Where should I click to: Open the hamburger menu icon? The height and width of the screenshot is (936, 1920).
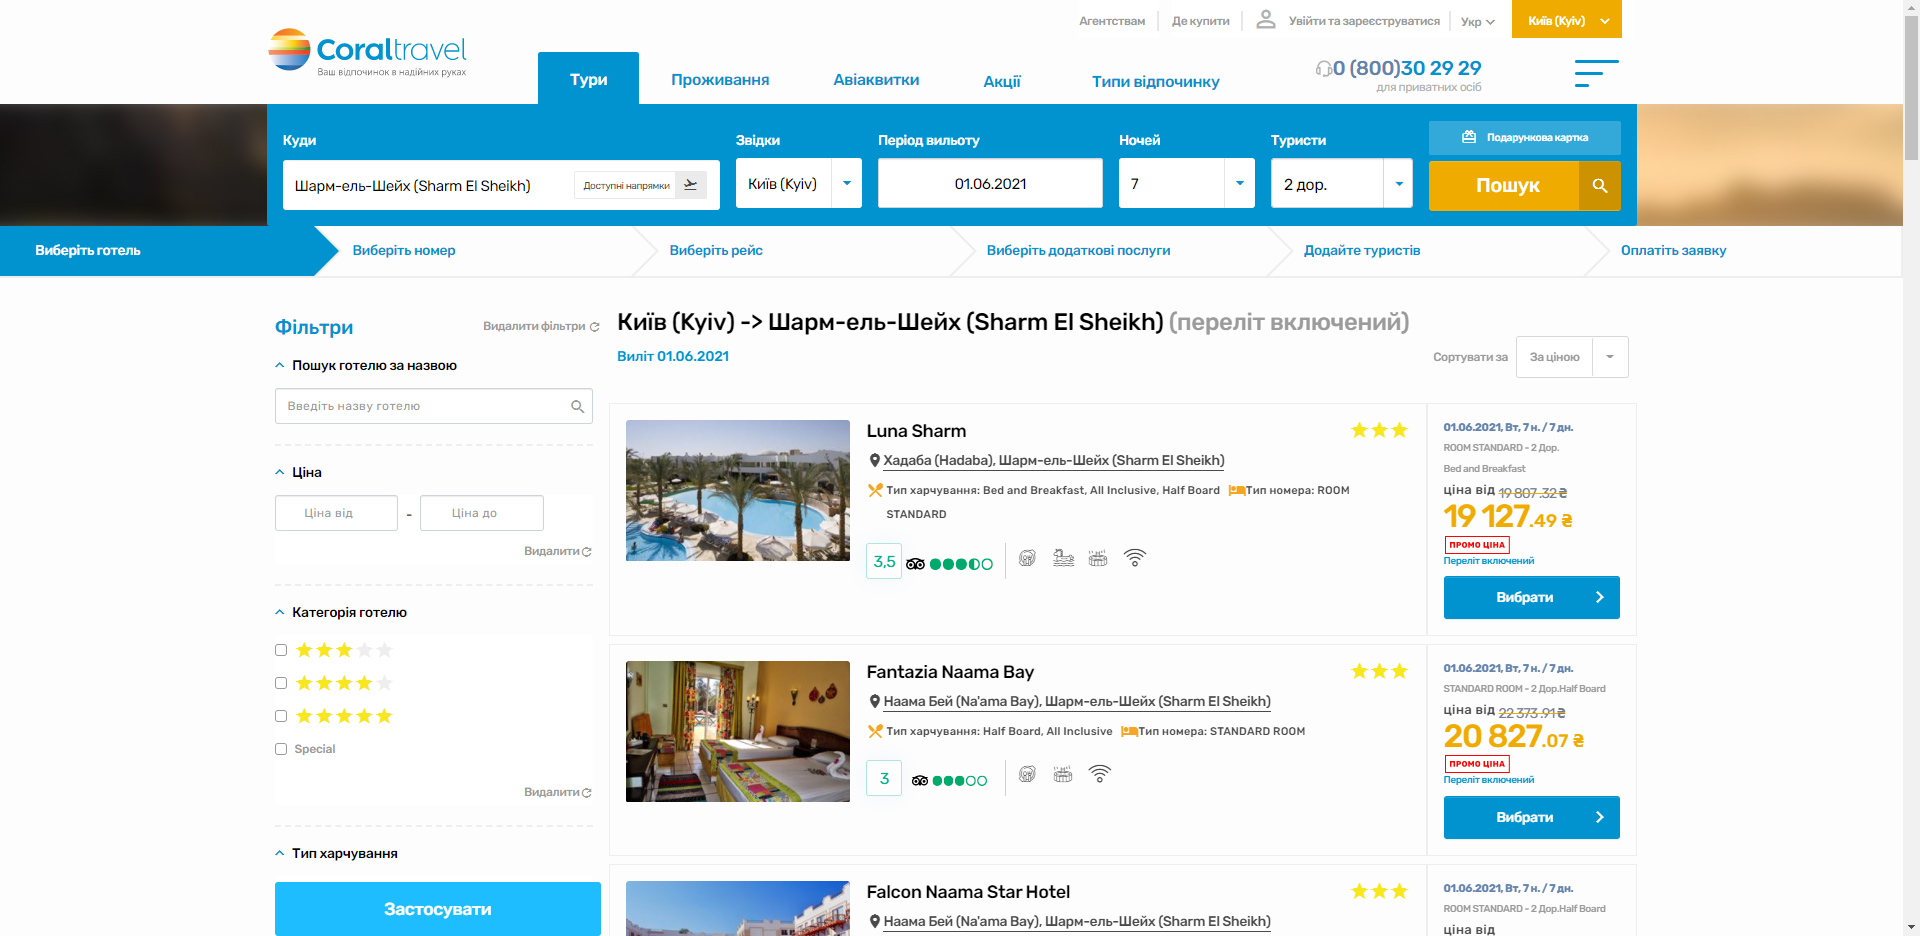click(x=1596, y=73)
